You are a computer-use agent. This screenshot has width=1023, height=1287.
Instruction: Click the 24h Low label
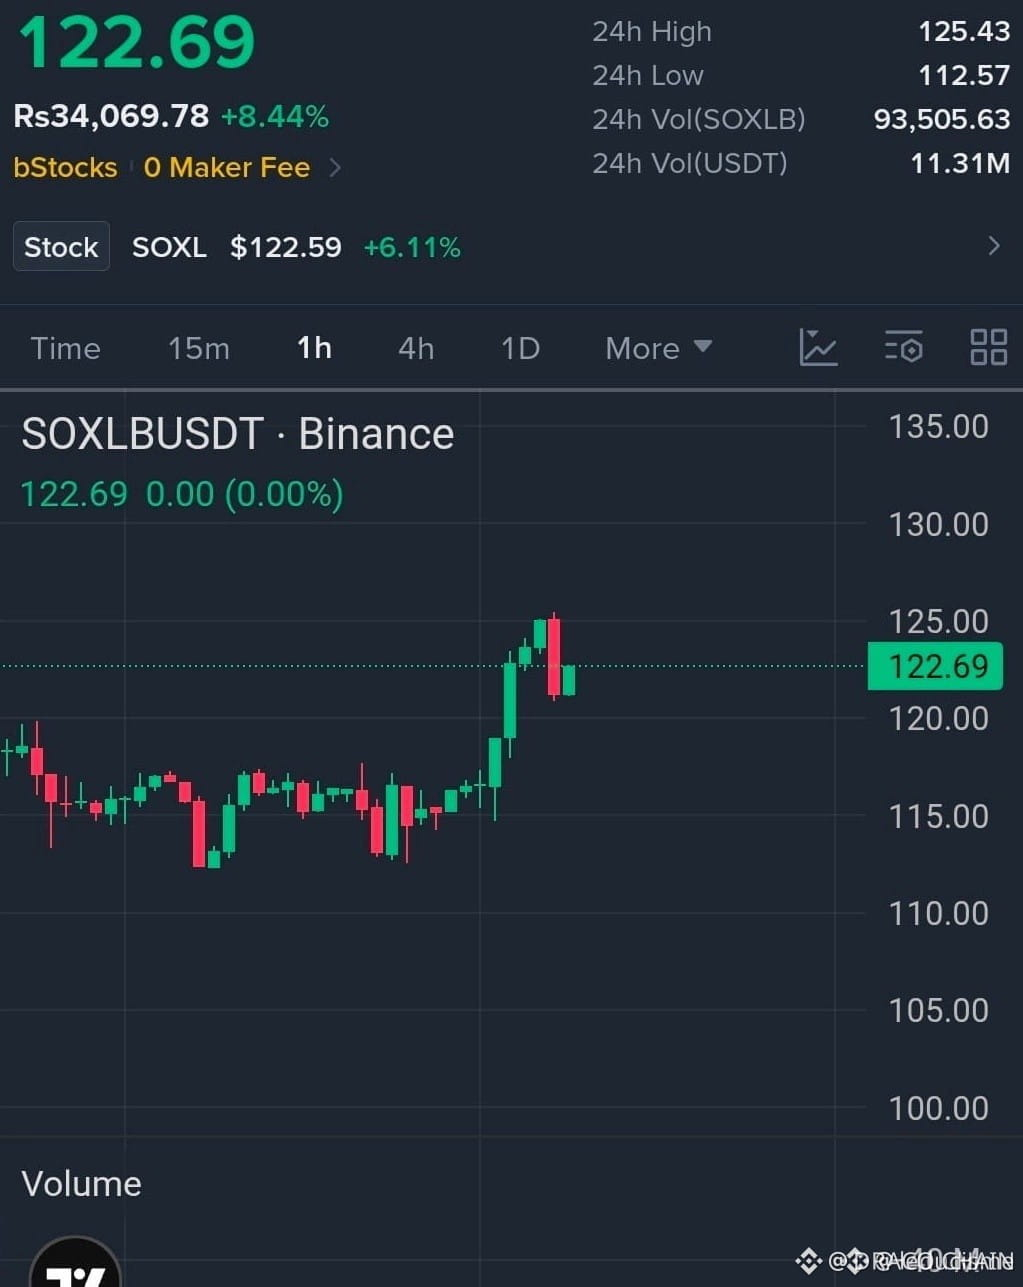tap(648, 76)
